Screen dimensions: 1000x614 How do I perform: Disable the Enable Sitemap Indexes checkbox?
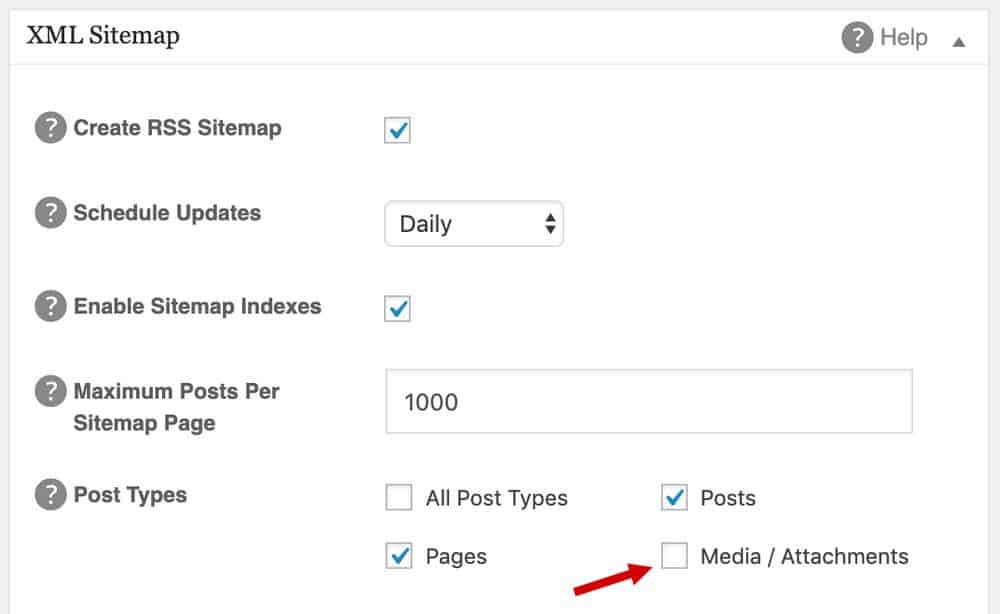pyautogui.click(x=398, y=308)
